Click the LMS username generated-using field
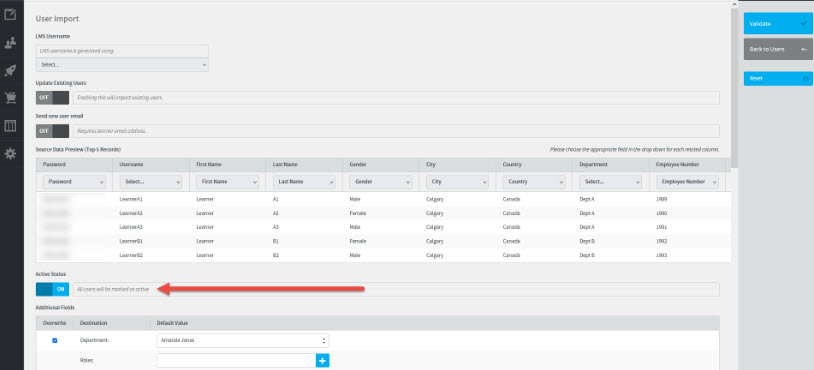The height and width of the screenshot is (370, 814). point(122,51)
